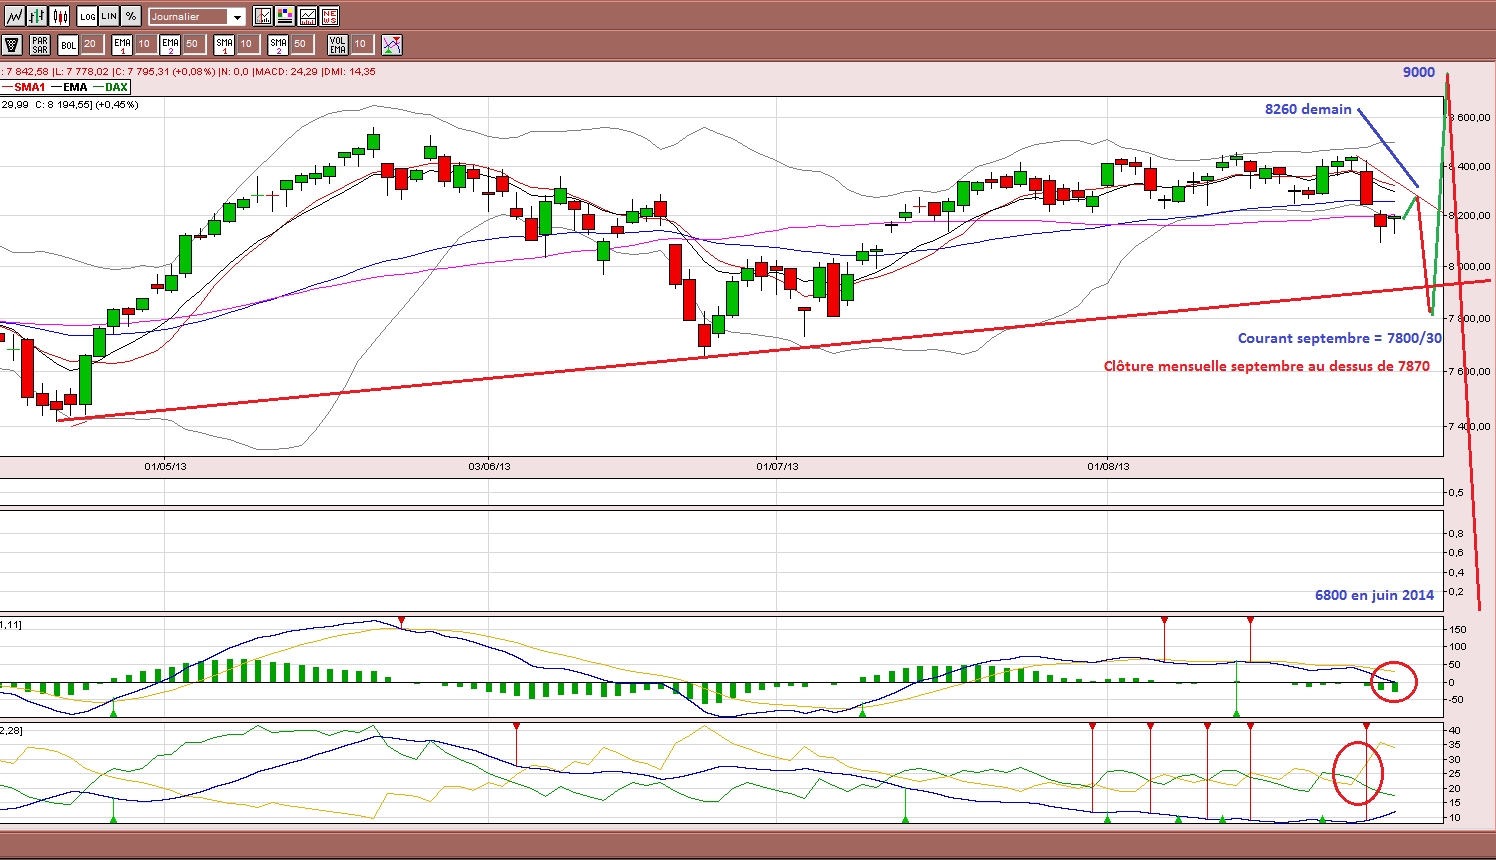
Task: Open the Journalier period dropdown
Action: 197,16
